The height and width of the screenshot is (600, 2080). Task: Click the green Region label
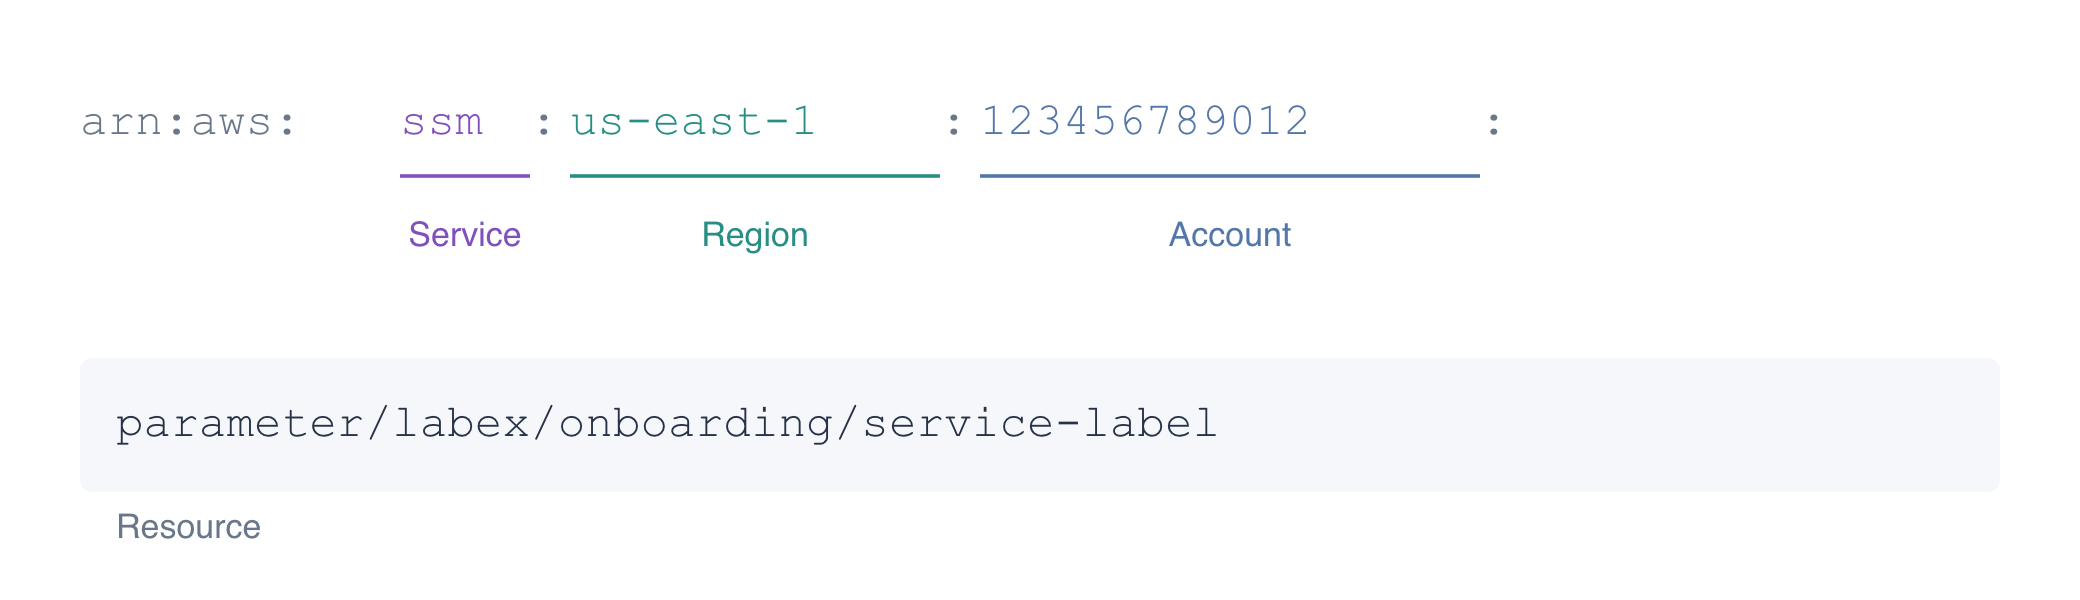pos(755,235)
